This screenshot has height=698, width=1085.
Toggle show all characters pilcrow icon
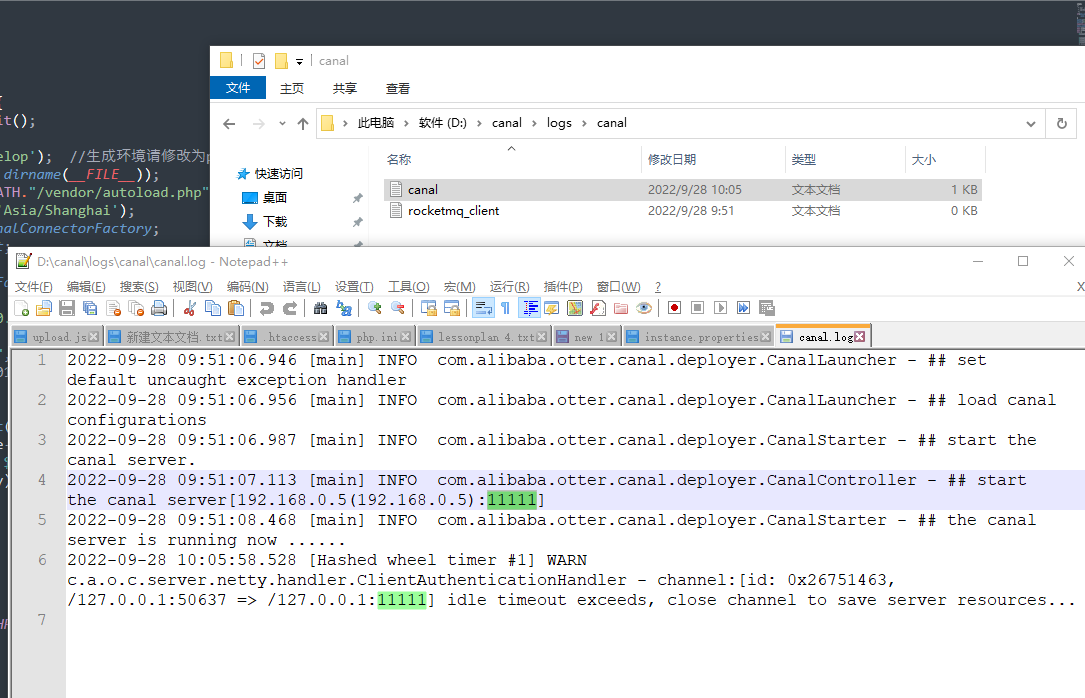[506, 309]
